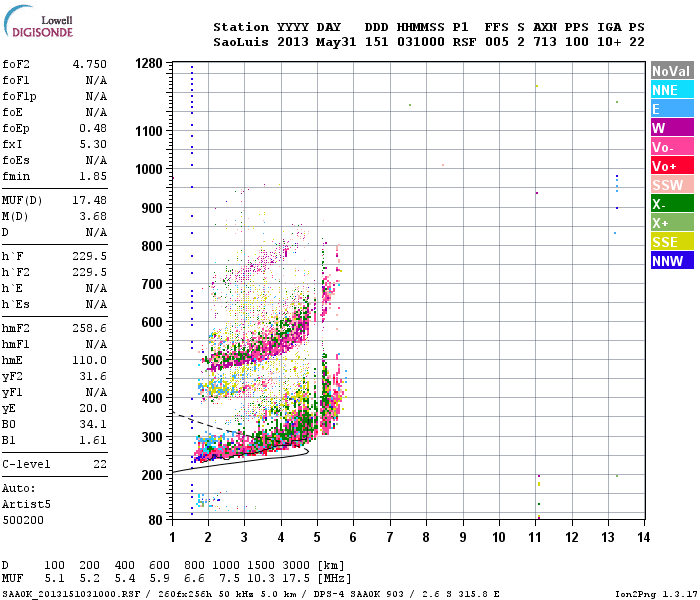Image resolution: width=700 pixels, height=600 pixels.
Task: Select the W purple legend swatch
Action: coord(672,128)
